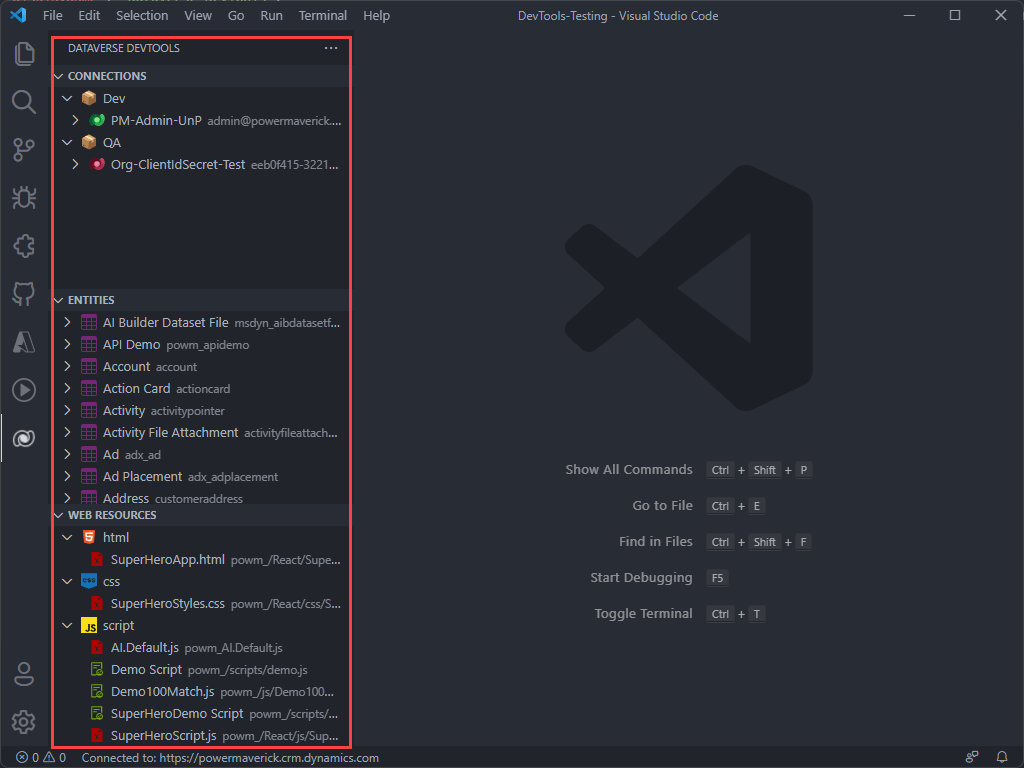Expand the Org-ClientIdSecret-Test connection

coord(74,164)
